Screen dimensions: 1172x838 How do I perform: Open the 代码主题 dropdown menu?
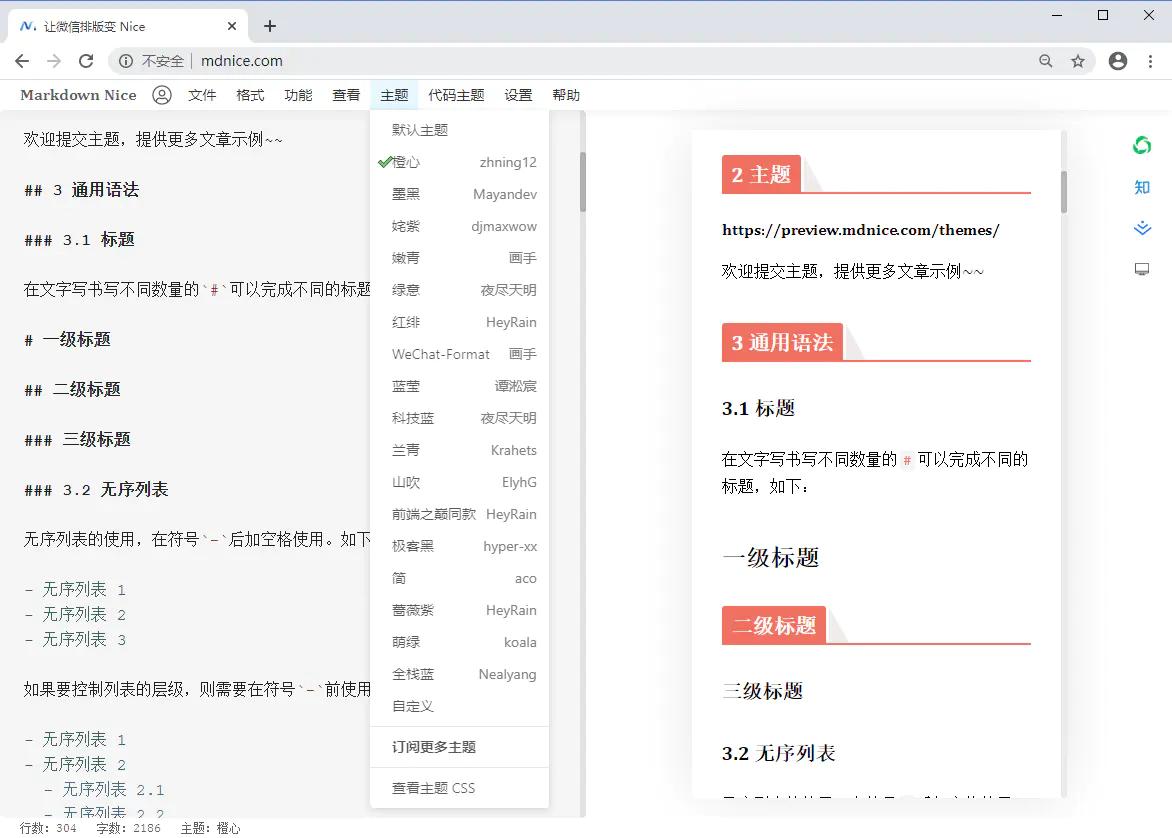[x=455, y=95]
